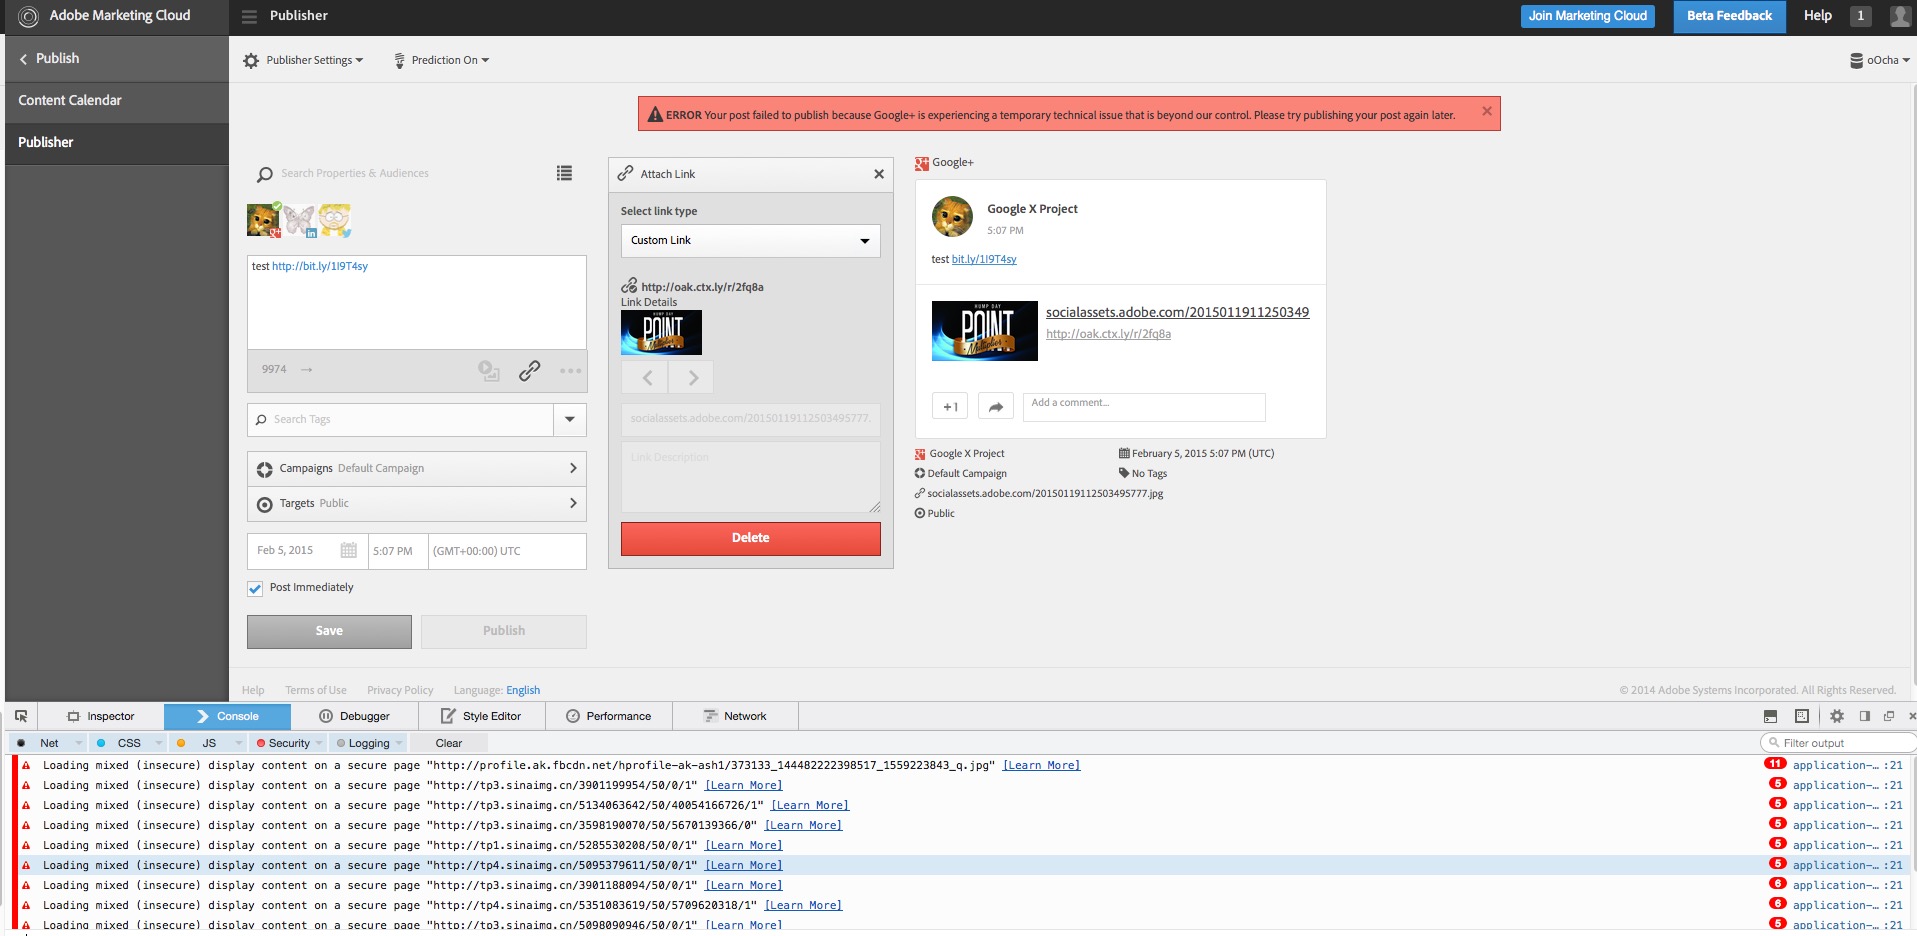This screenshot has width=1917, height=936.
Task: Open devtools in separate window icon
Action: pos(1889,716)
